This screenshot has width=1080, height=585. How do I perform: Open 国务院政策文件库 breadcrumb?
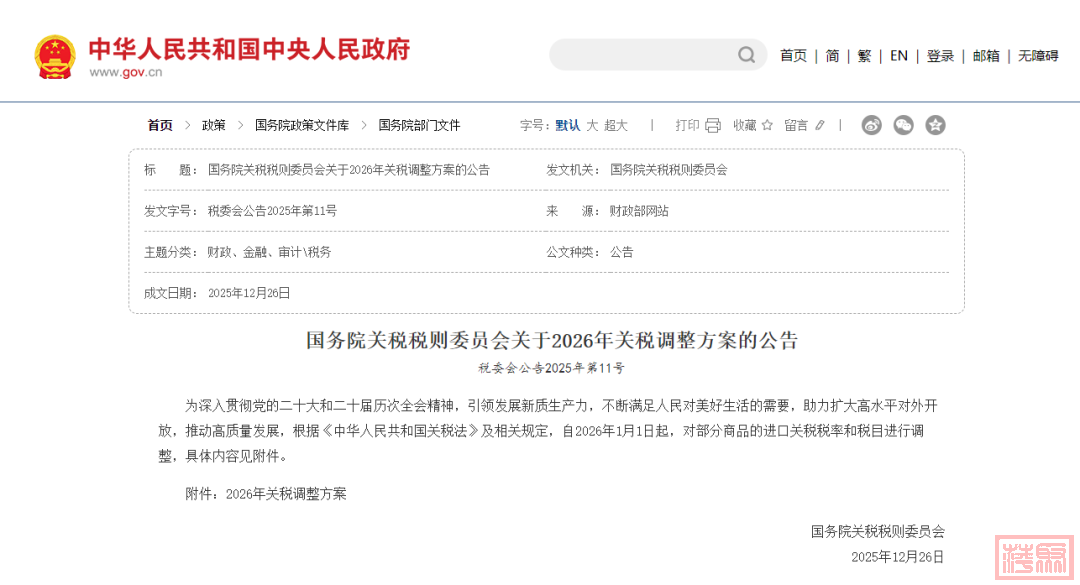click(x=302, y=125)
